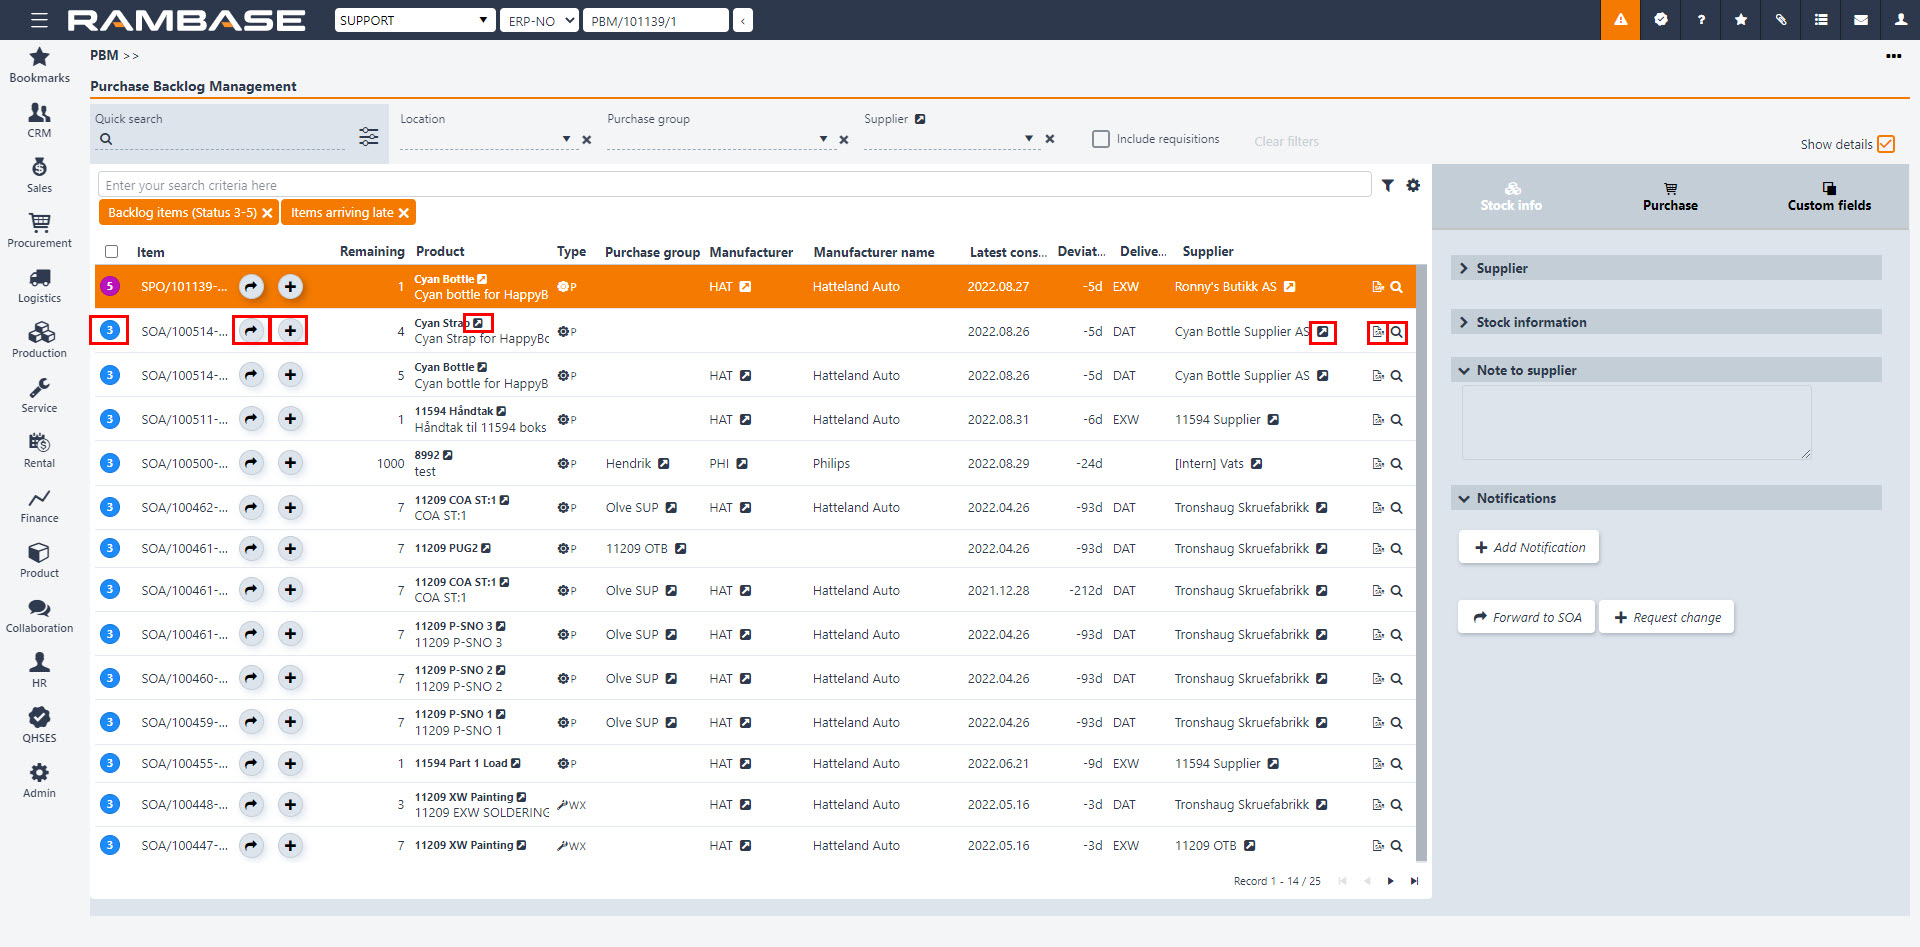Screen dimensions: 1920x947
Task: Toggle the Show details checkbox
Action: [x=1886, y=144]
